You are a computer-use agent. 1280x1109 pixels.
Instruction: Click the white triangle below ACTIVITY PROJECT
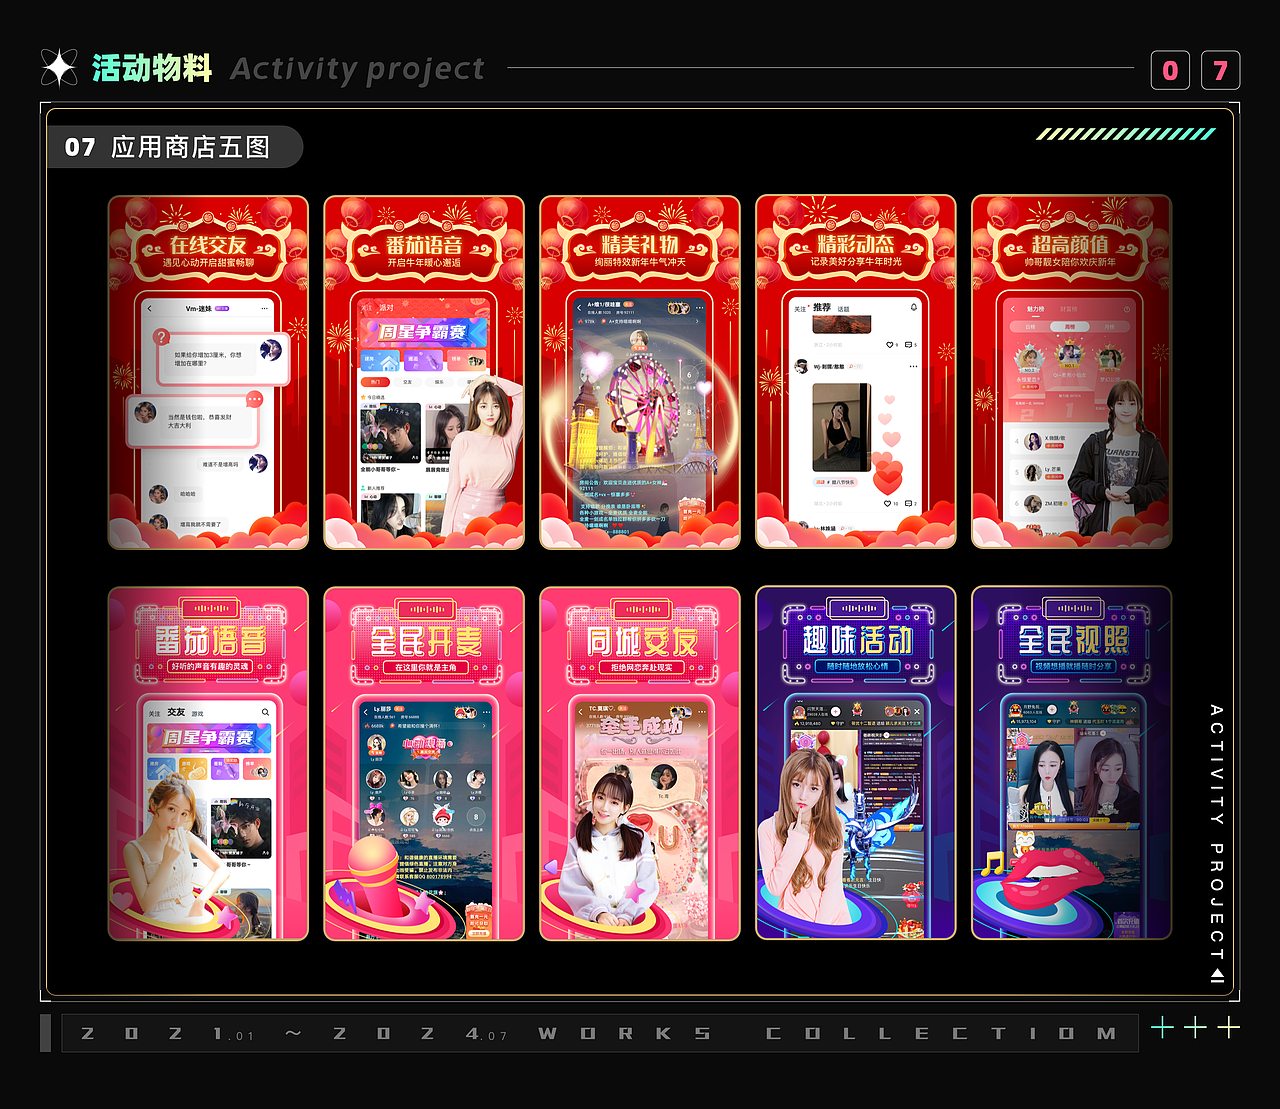(1217, 976)
